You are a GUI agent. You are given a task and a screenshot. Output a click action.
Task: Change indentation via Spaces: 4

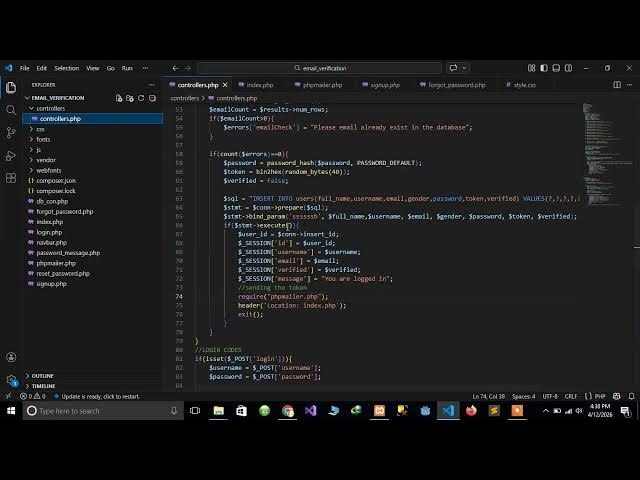(524, 396)
